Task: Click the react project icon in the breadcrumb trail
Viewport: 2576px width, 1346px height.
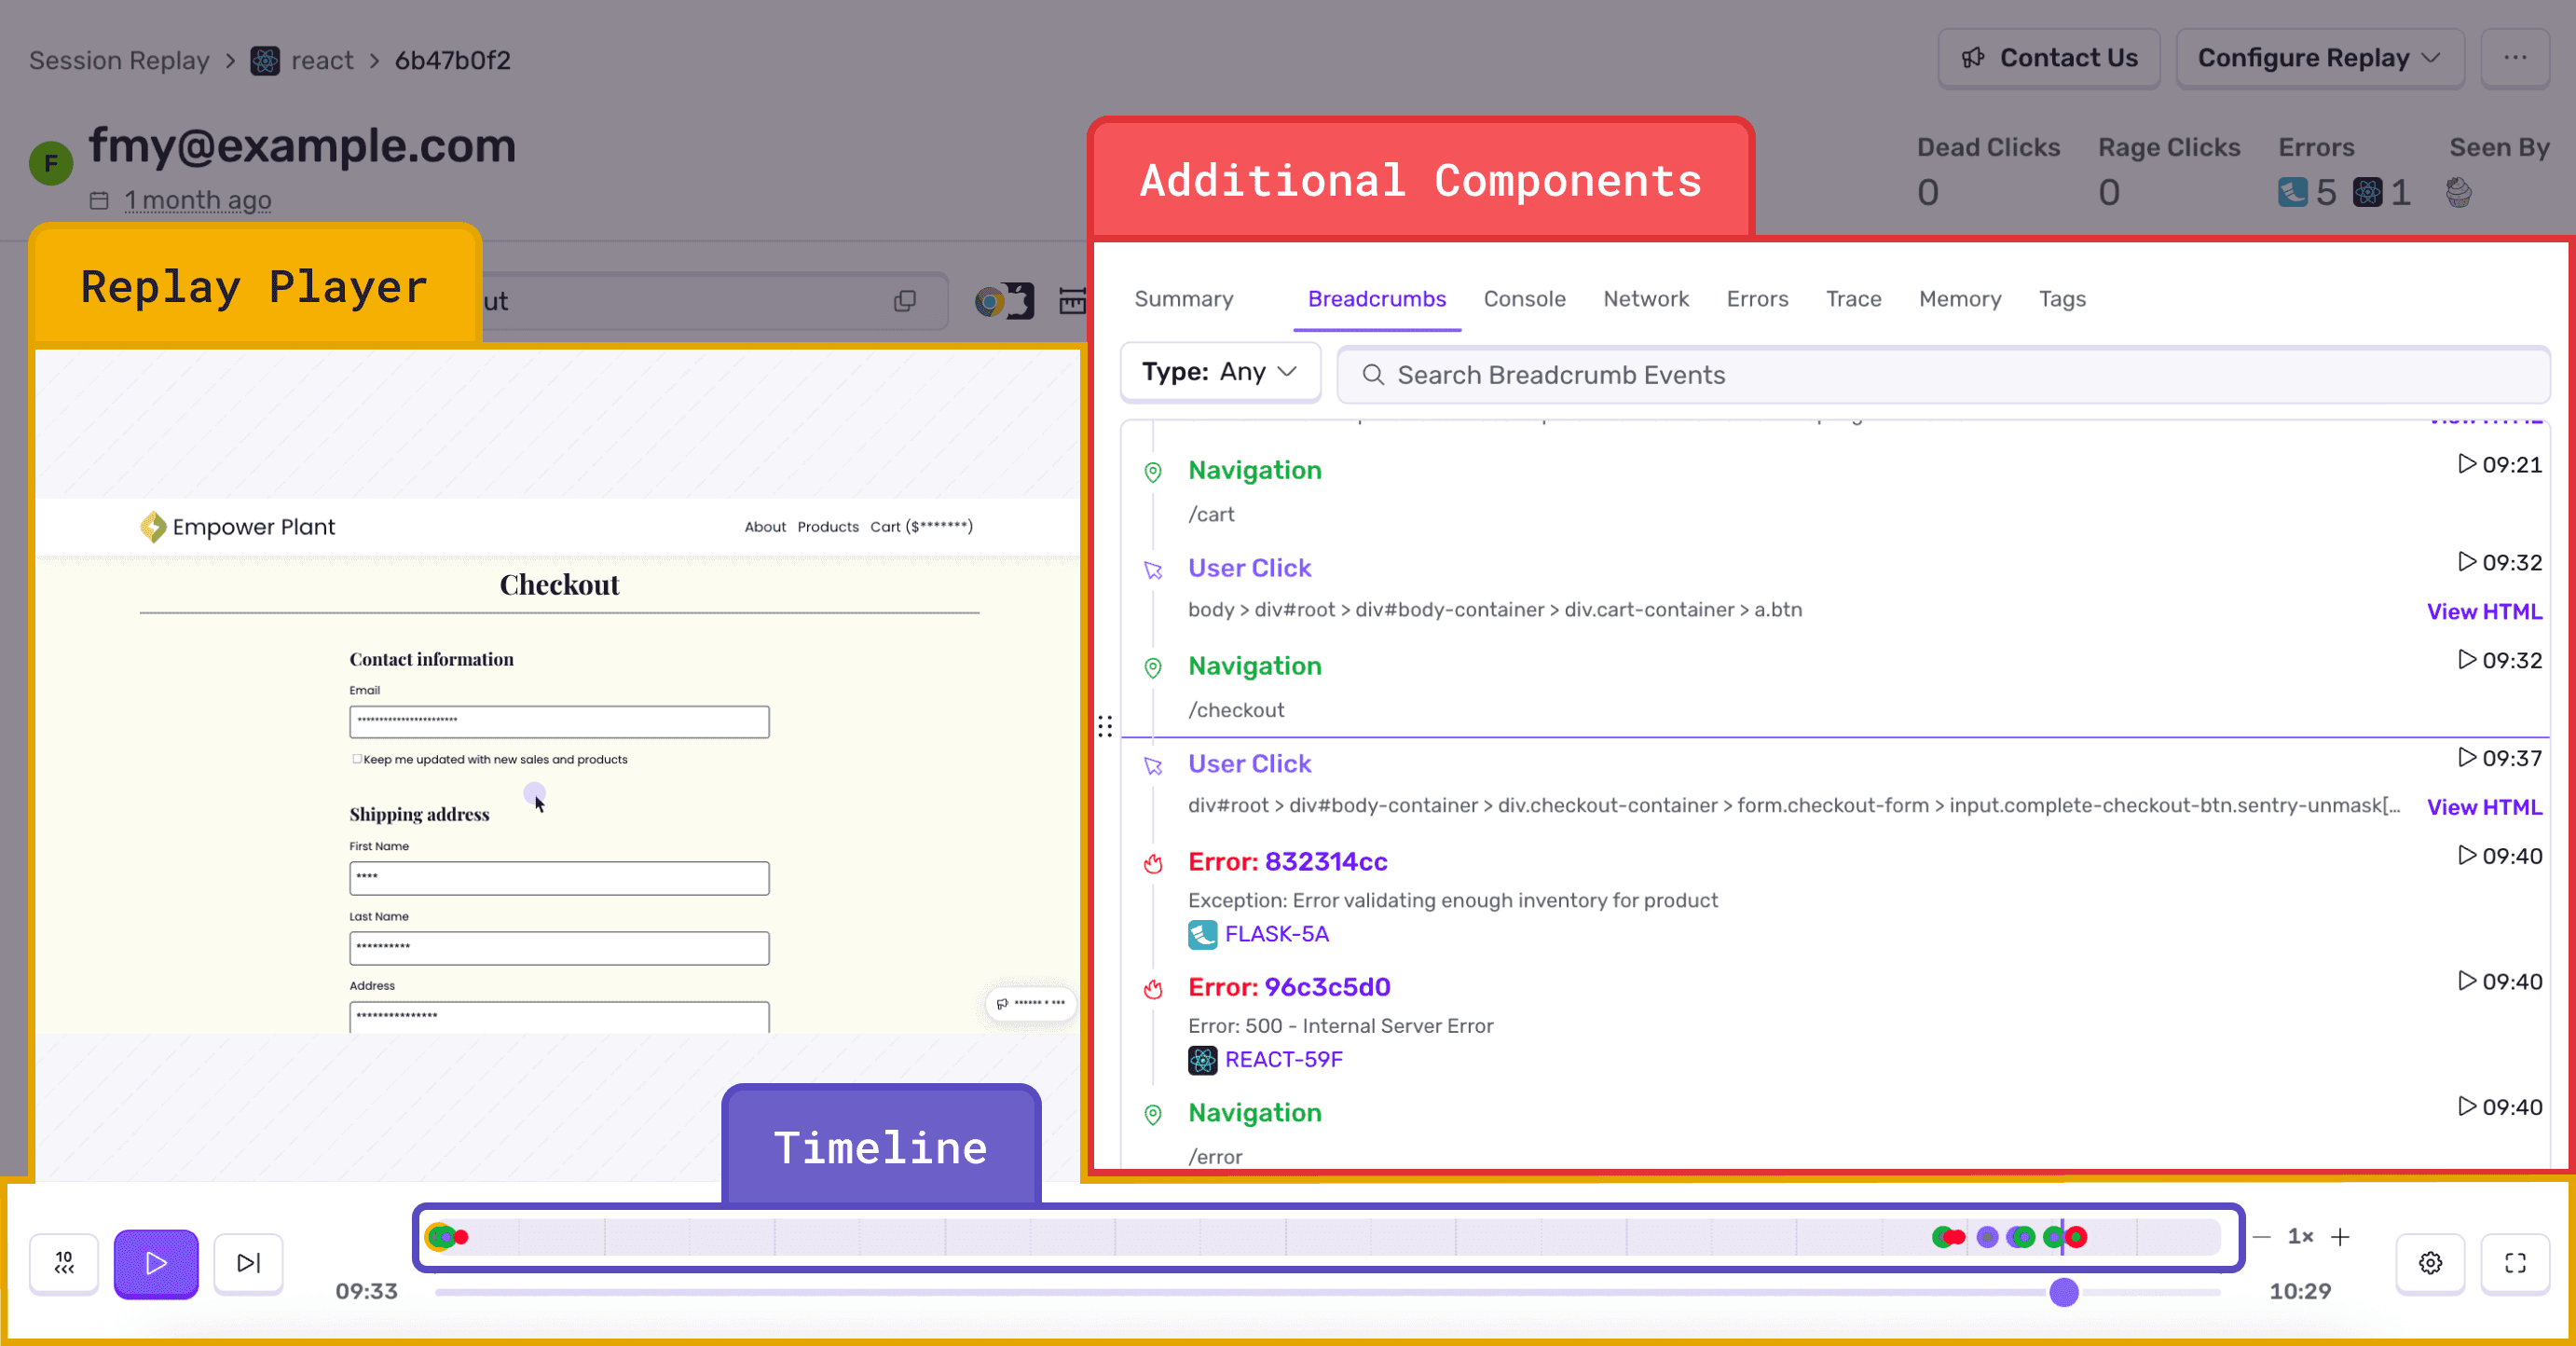Action: [x=263, y=60]
